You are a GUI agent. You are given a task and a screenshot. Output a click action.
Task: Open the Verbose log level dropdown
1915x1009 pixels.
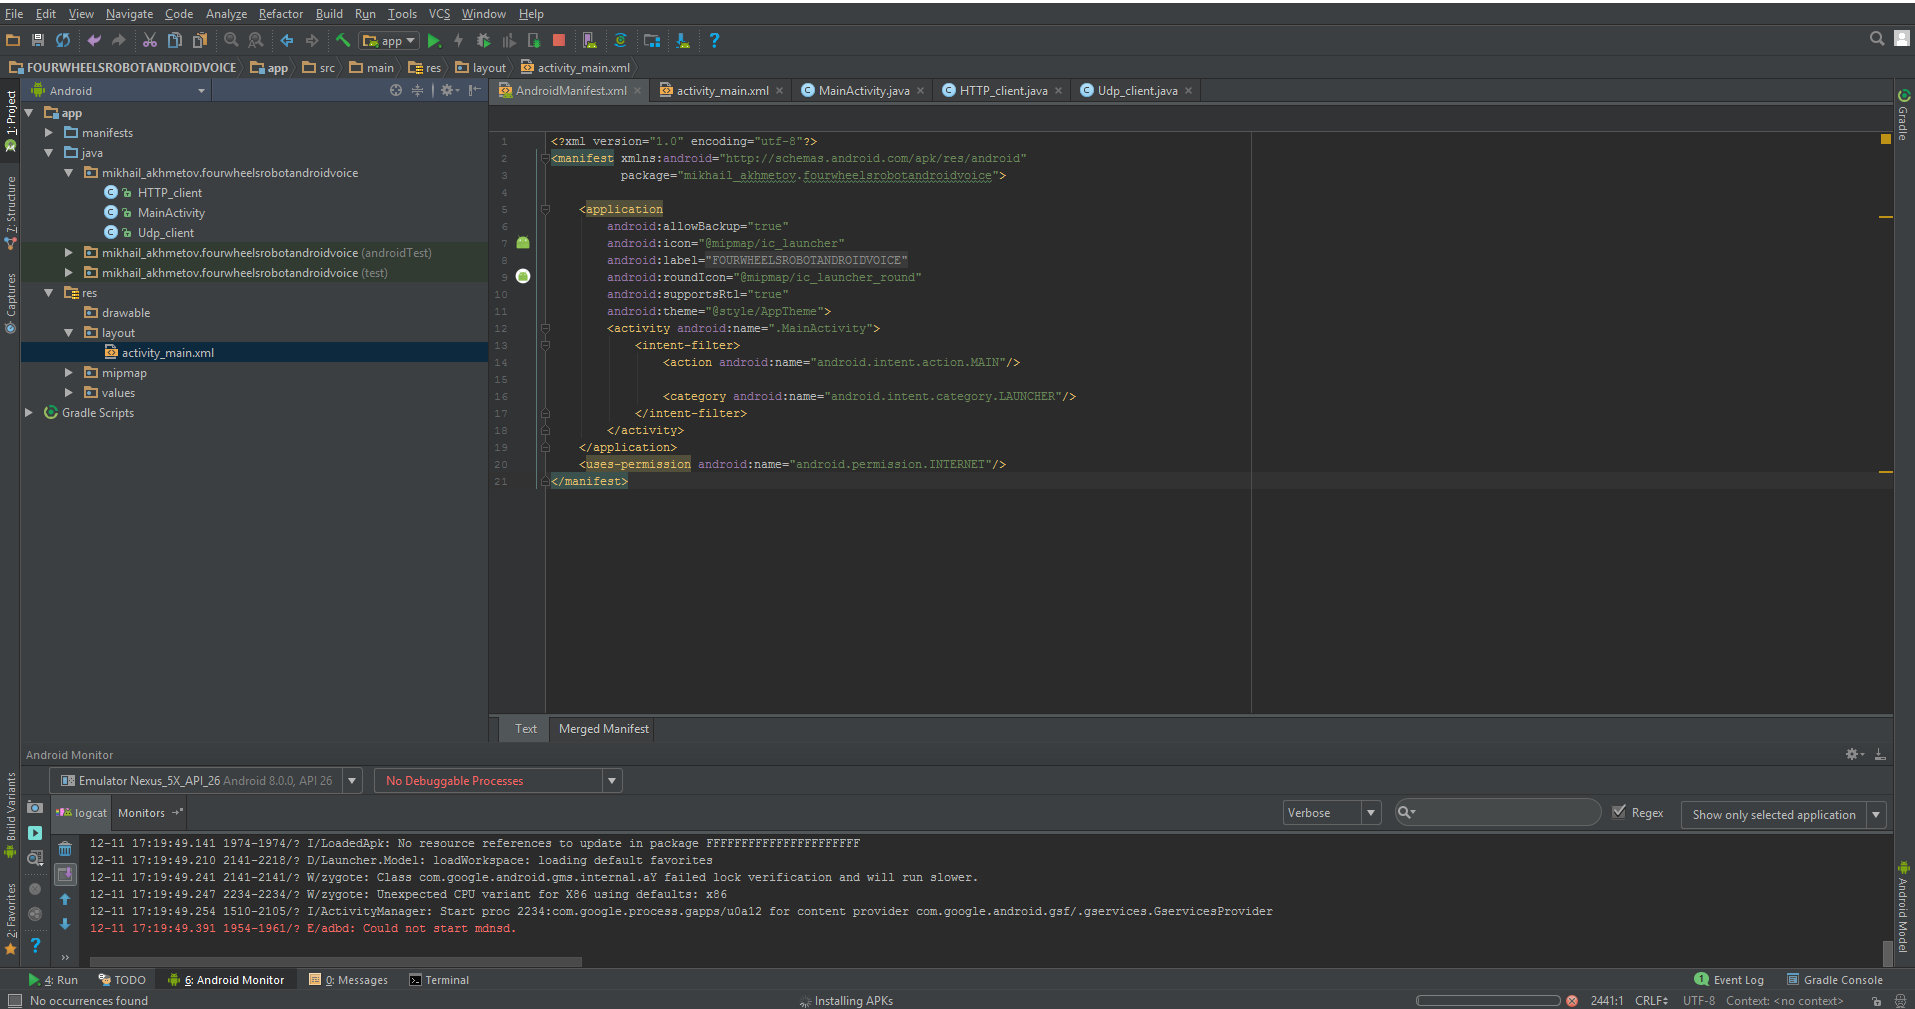coord(1331,813)
